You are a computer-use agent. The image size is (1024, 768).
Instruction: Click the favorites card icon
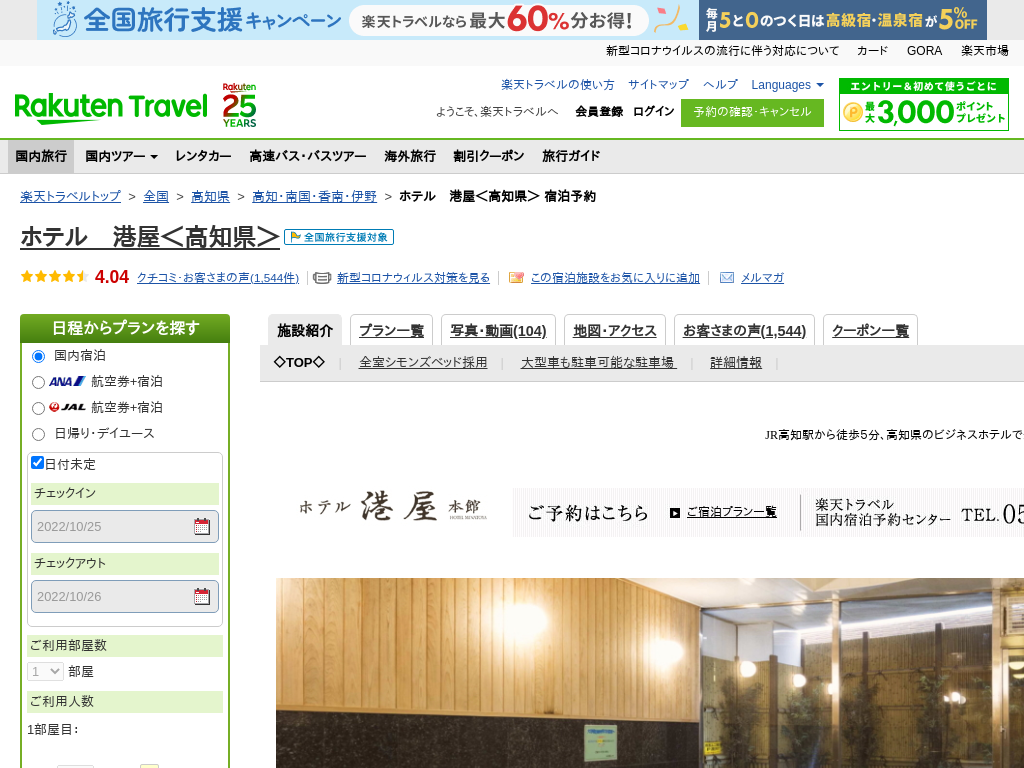click(516, 278)
